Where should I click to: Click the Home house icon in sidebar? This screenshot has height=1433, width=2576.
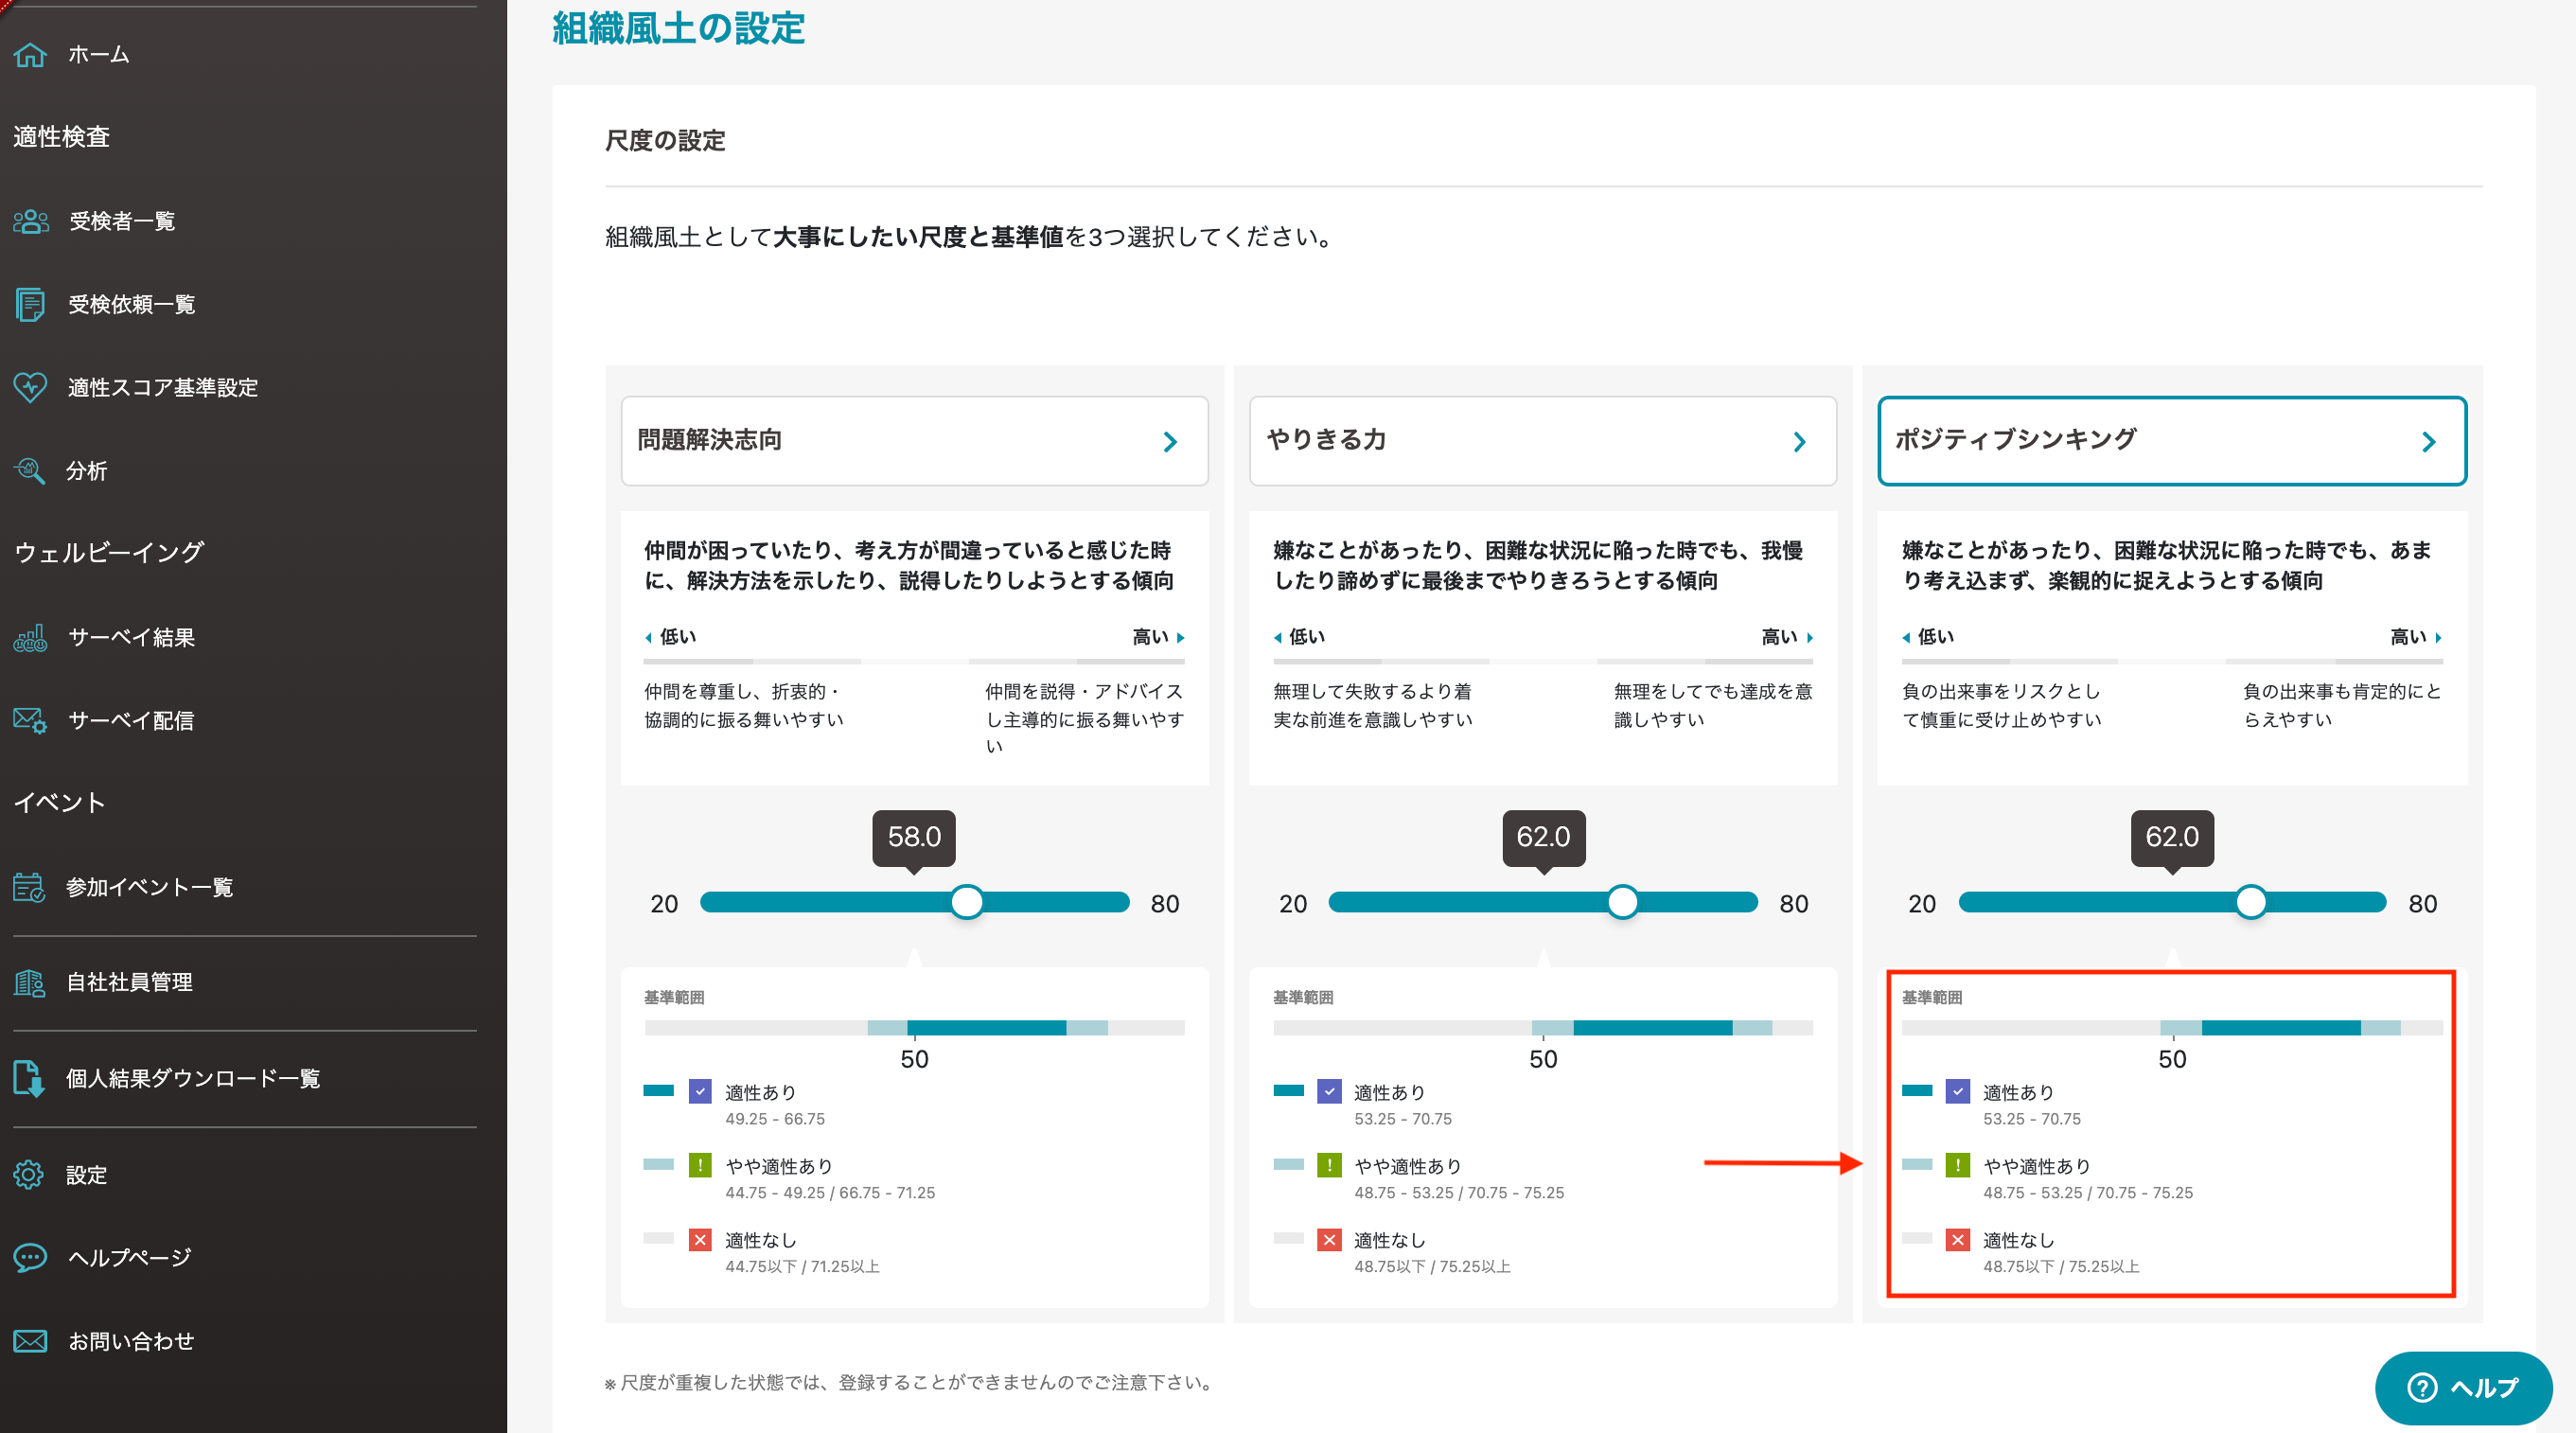(30, 54)
